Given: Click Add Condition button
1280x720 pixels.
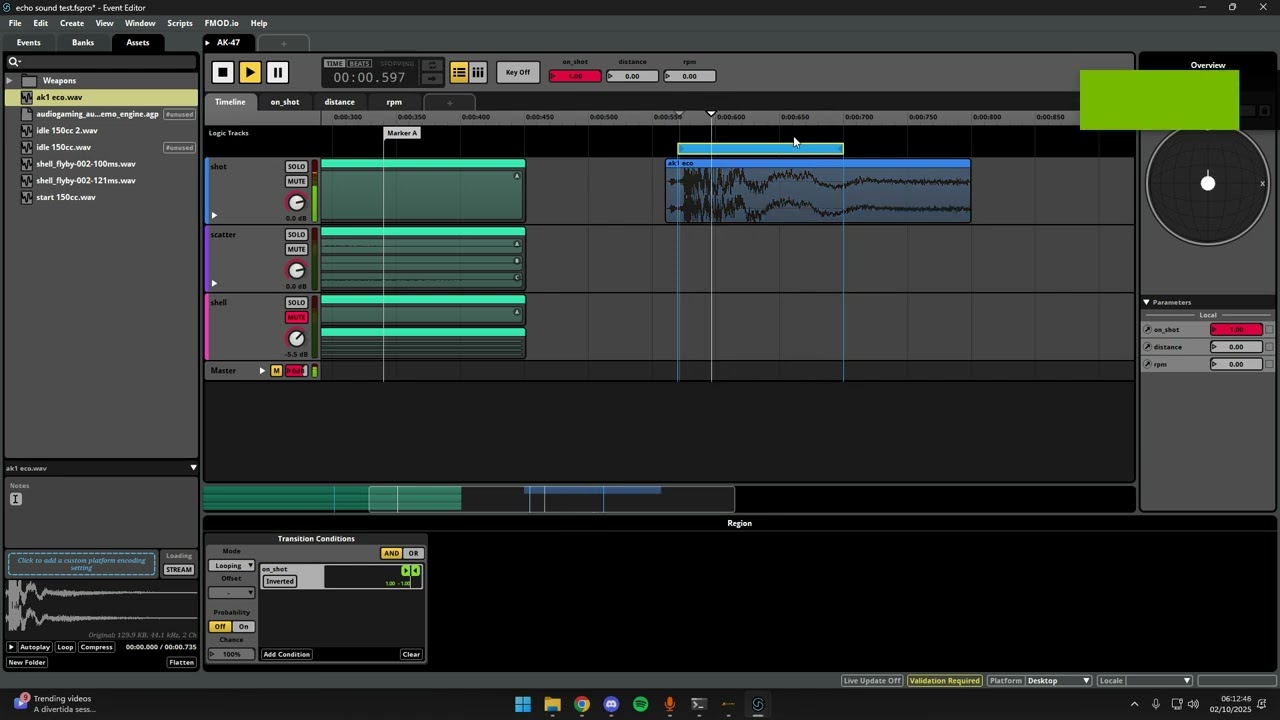Looking at the screenshot, I should [287, 655].
